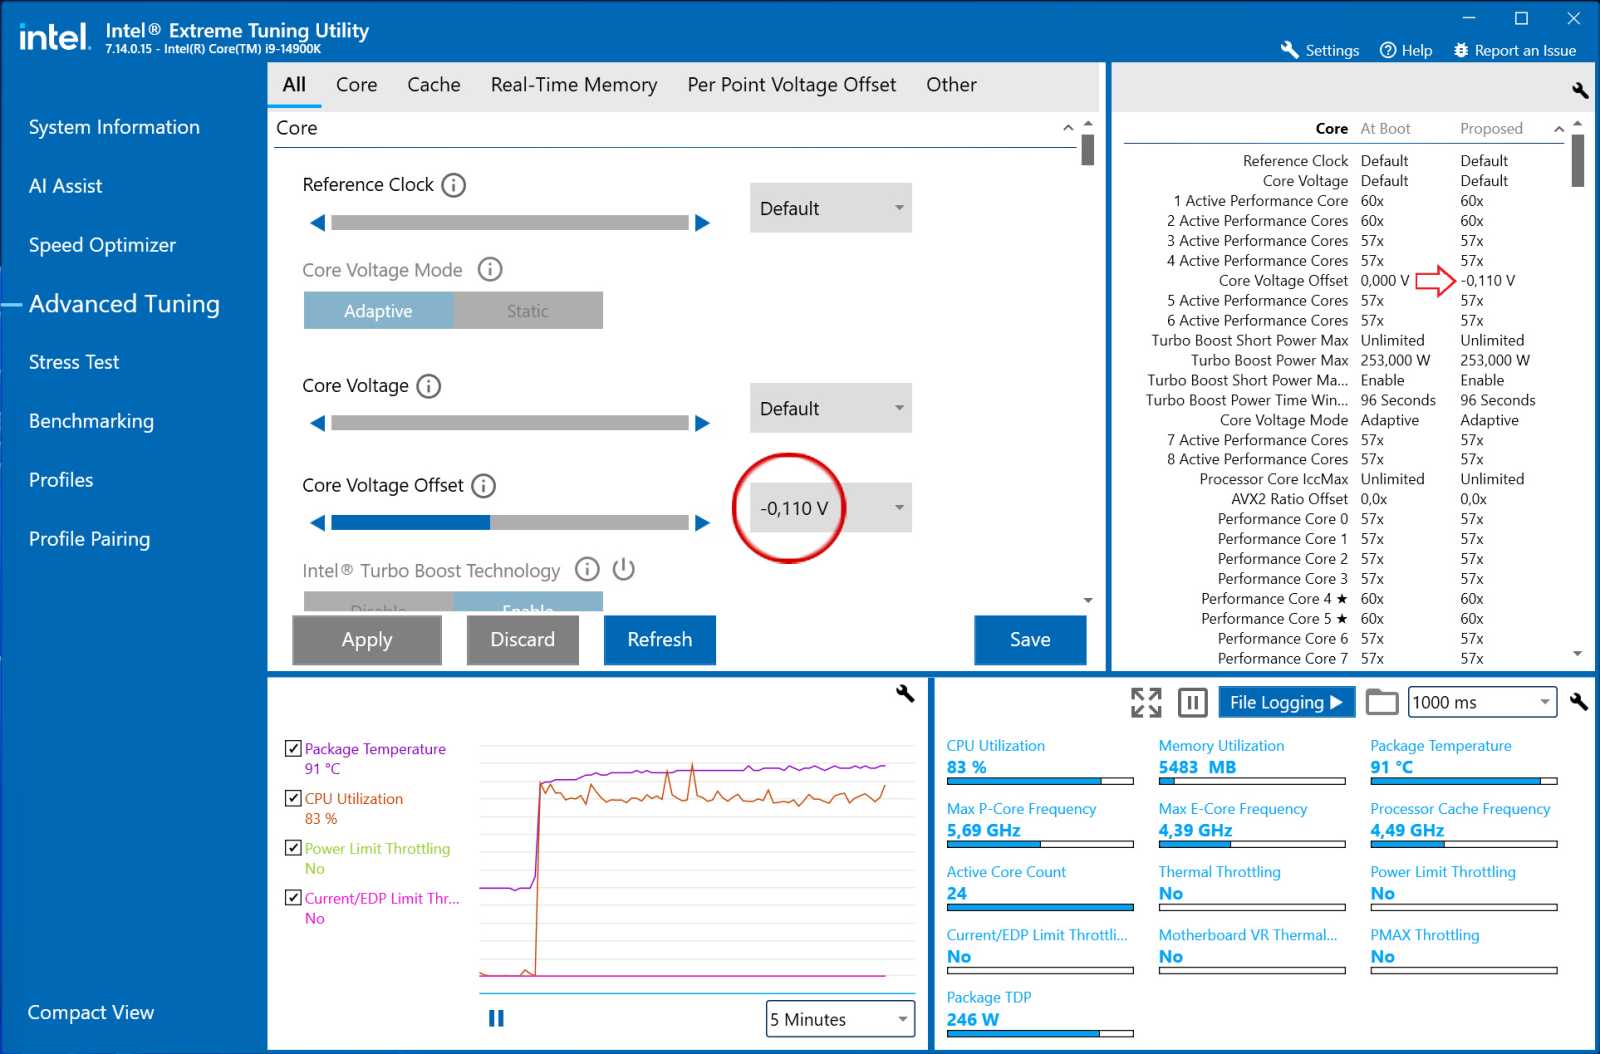1600x1054 pixels.
Task: Click wrench icon above Core proposed settings list
Action: pos(1580,90)
